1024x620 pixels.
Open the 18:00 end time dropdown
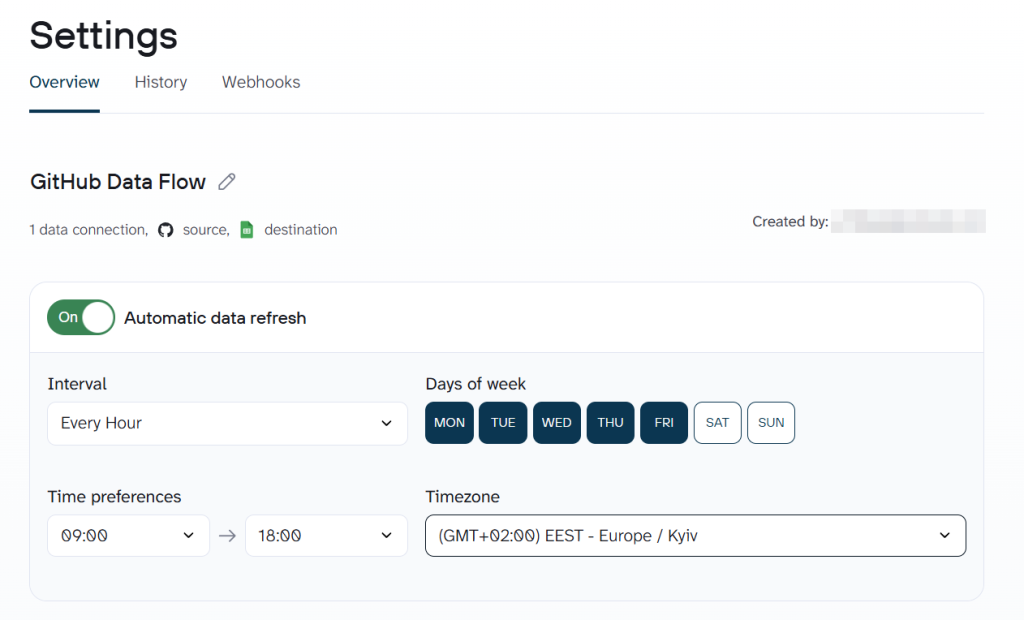pyautogui.click(x=326, y=535)
